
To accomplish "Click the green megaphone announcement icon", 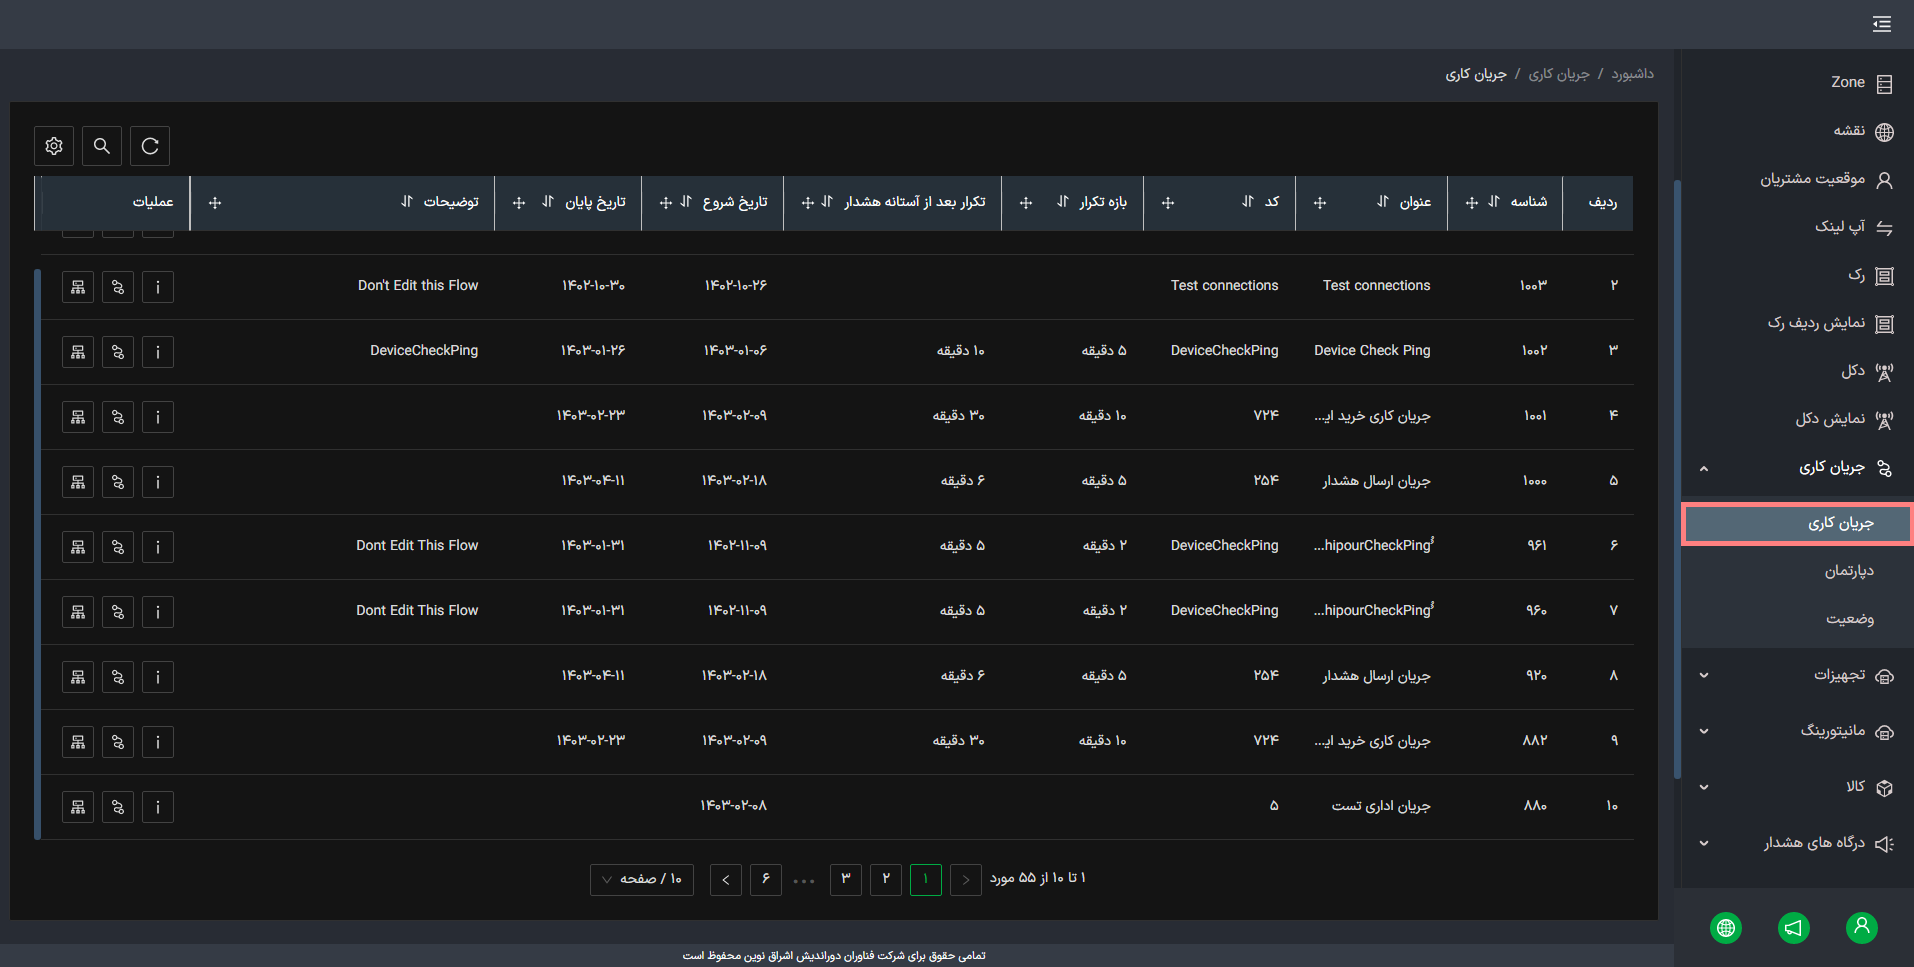I will (x=1794, y=927).
